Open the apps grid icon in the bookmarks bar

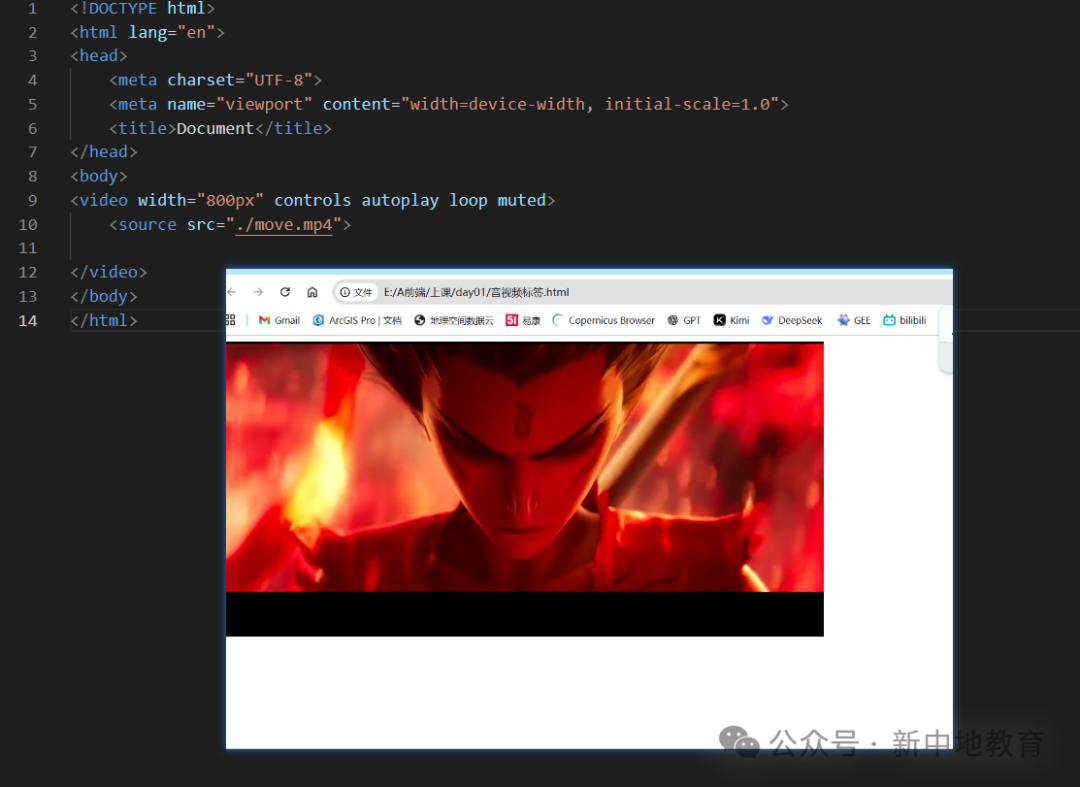231,320
